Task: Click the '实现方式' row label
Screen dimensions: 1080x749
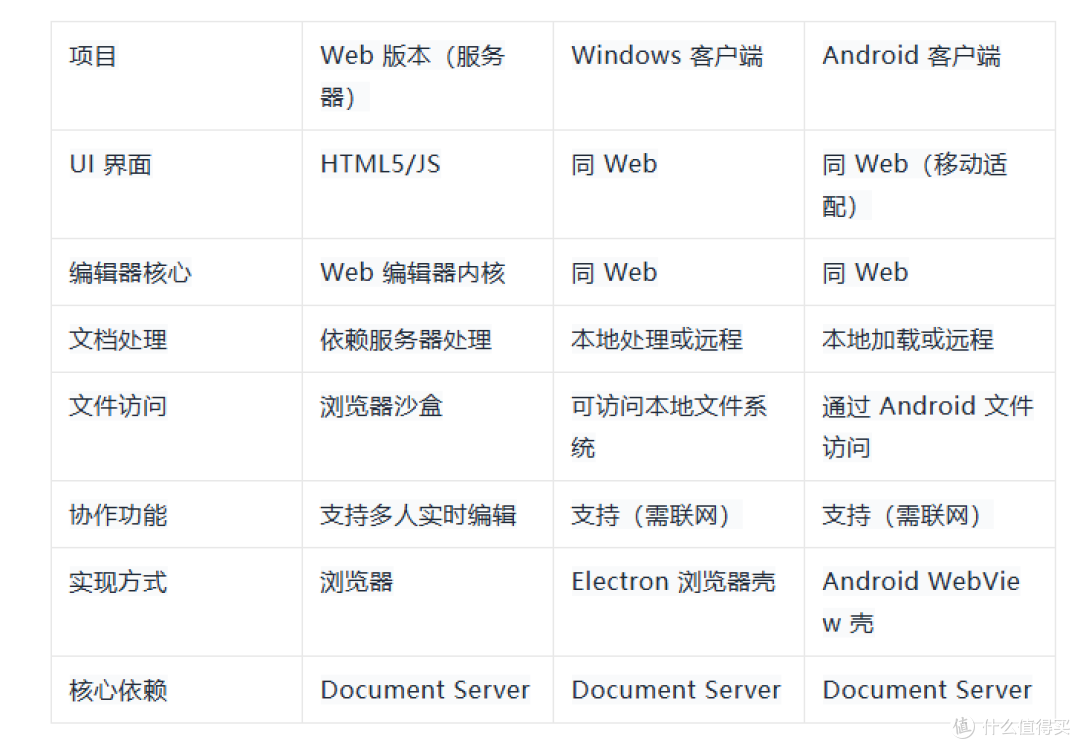Action: pos(118,582)
